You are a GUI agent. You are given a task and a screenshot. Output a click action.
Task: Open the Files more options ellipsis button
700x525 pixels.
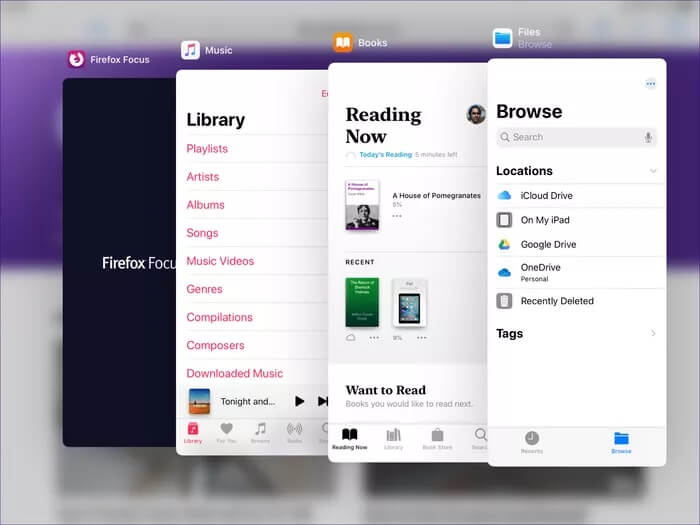(650, 83)
